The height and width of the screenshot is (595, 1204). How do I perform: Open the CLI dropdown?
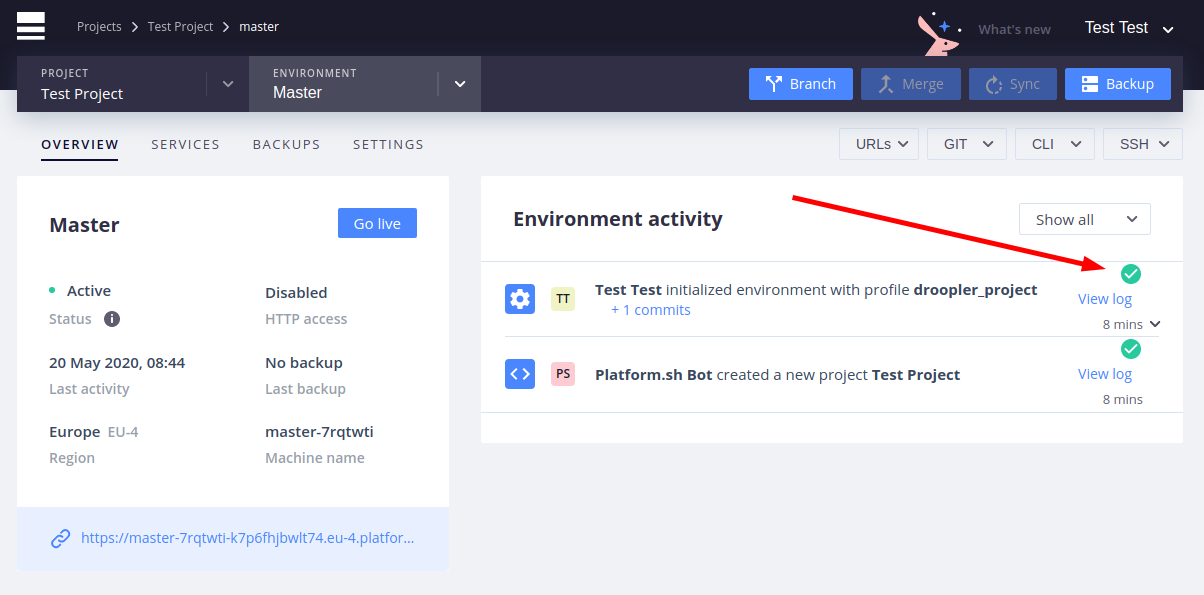pyautogui.click(x=1055, y=144)
